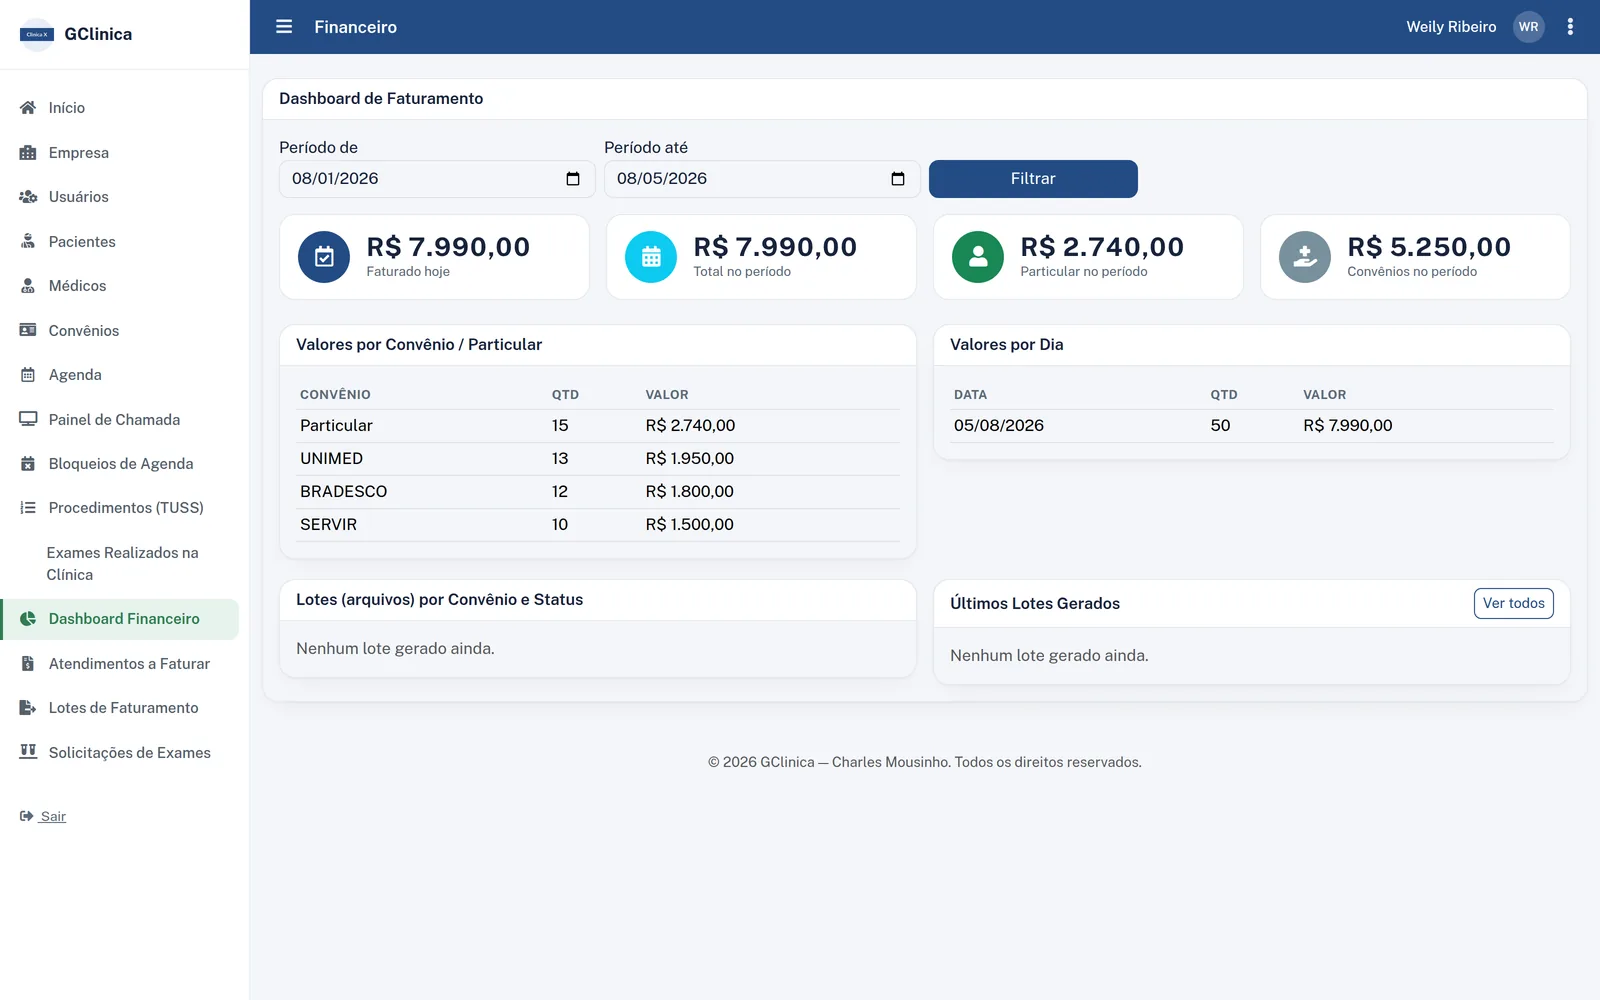Click the Pacientes sidebar icon
Viewport: 1600px width, 1000px height.
click(28, 242)
